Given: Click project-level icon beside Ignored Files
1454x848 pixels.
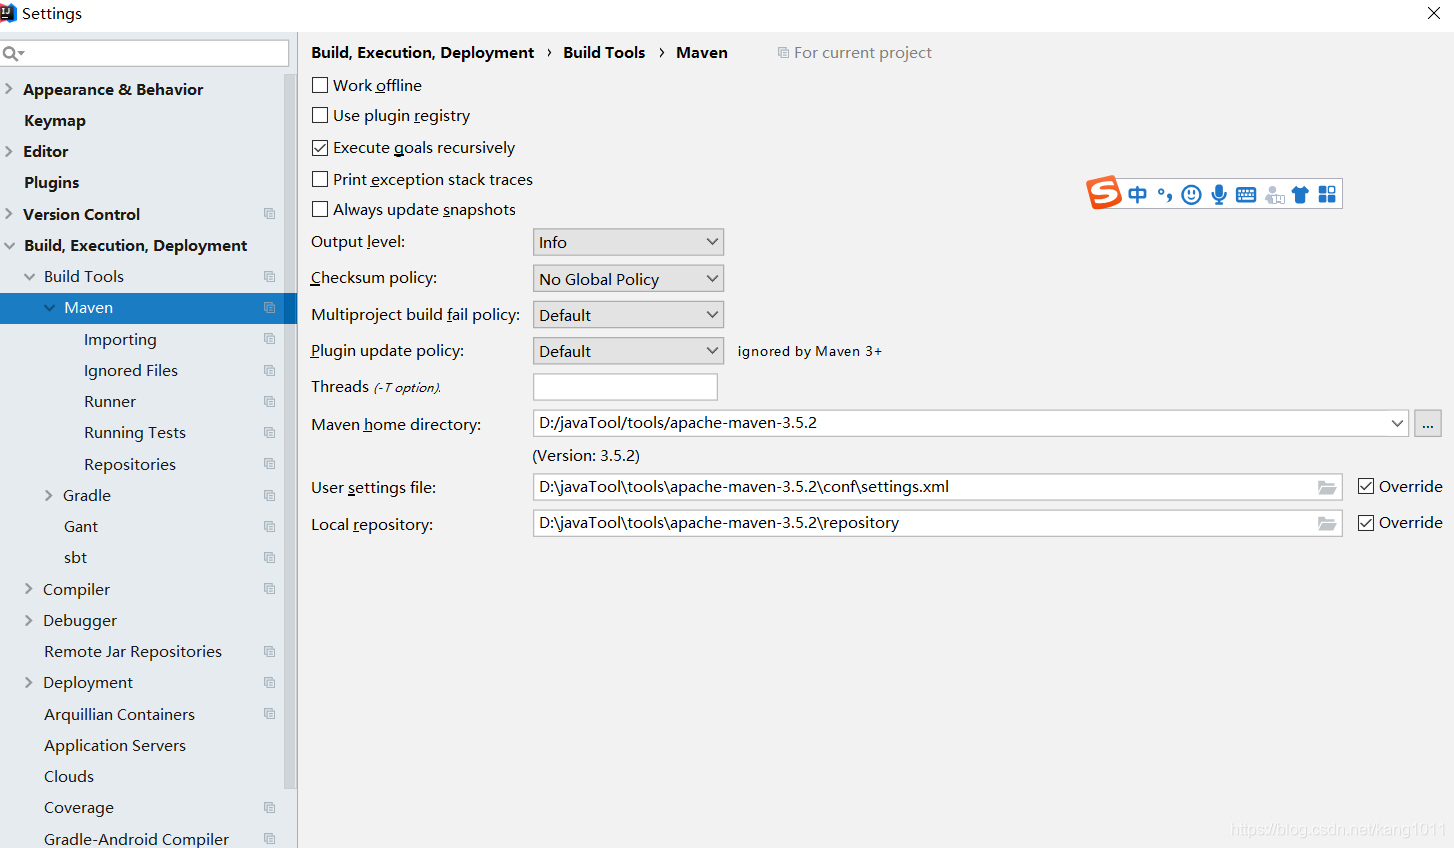Looking at the screenshot, I should point(269,370).
